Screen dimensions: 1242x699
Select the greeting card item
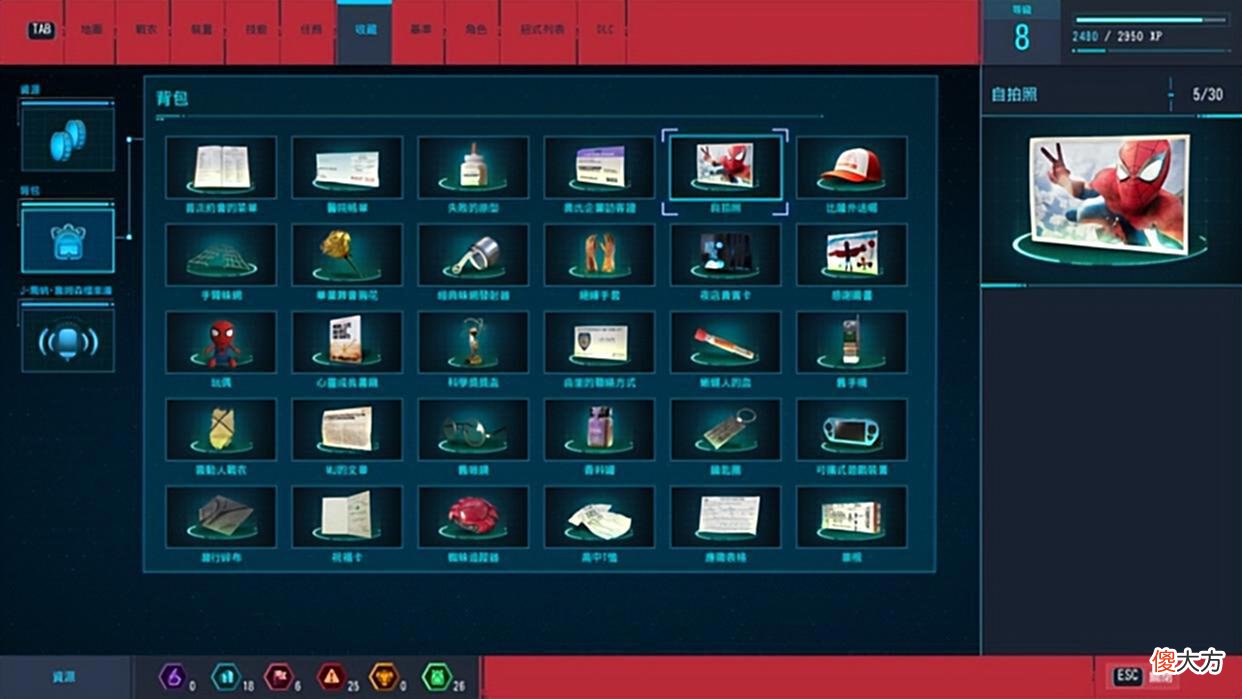347,516
